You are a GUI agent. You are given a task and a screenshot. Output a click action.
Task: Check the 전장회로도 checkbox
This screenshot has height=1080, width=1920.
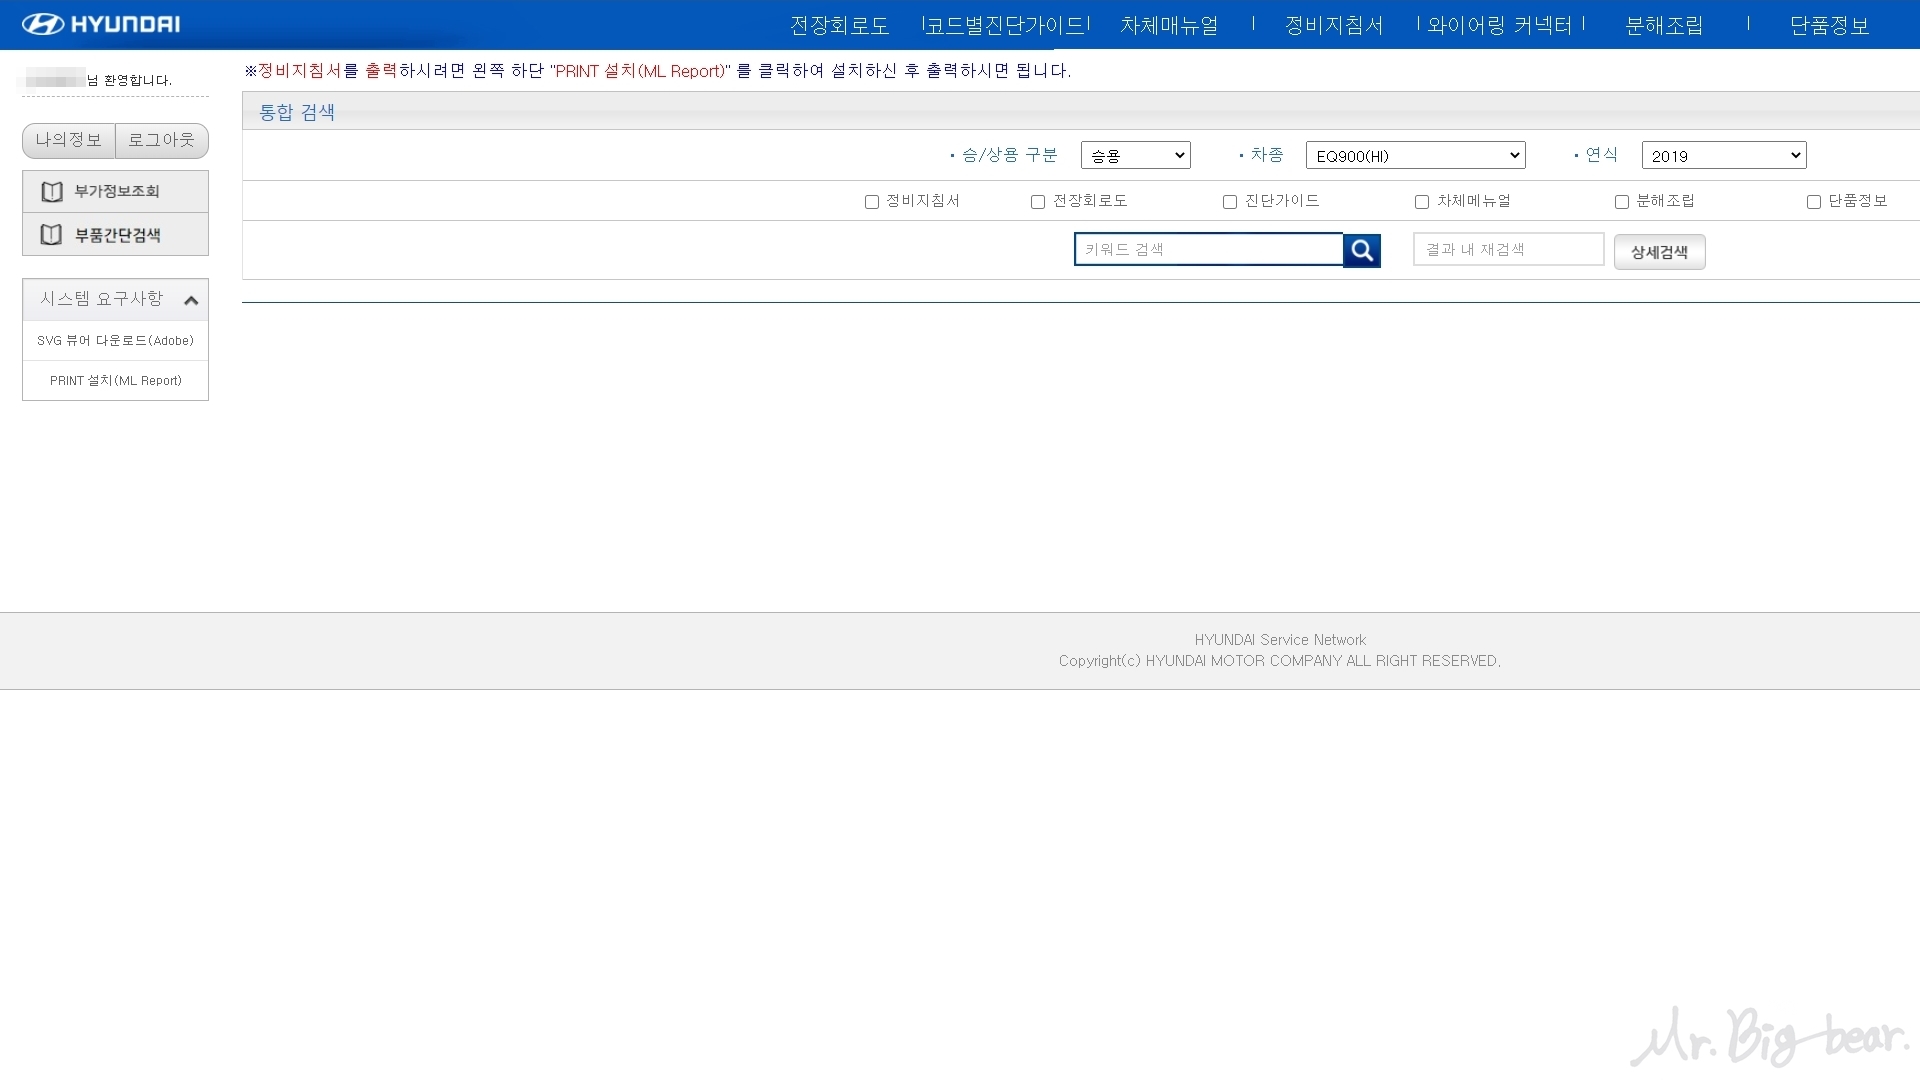(x=1038, y=202)
